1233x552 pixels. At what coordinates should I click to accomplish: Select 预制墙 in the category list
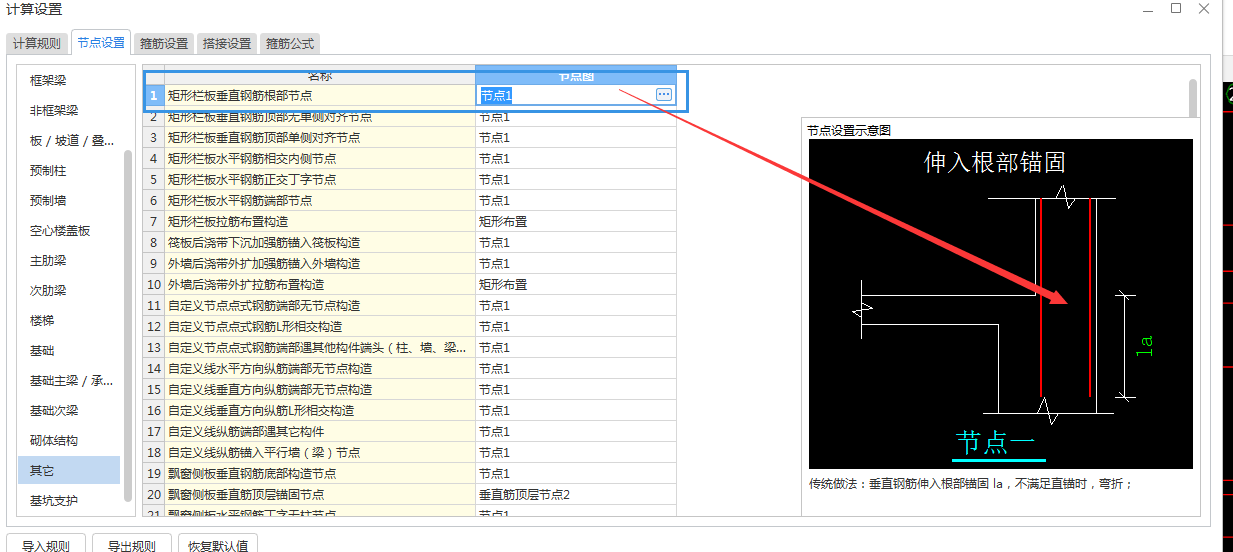click(48, 200)
